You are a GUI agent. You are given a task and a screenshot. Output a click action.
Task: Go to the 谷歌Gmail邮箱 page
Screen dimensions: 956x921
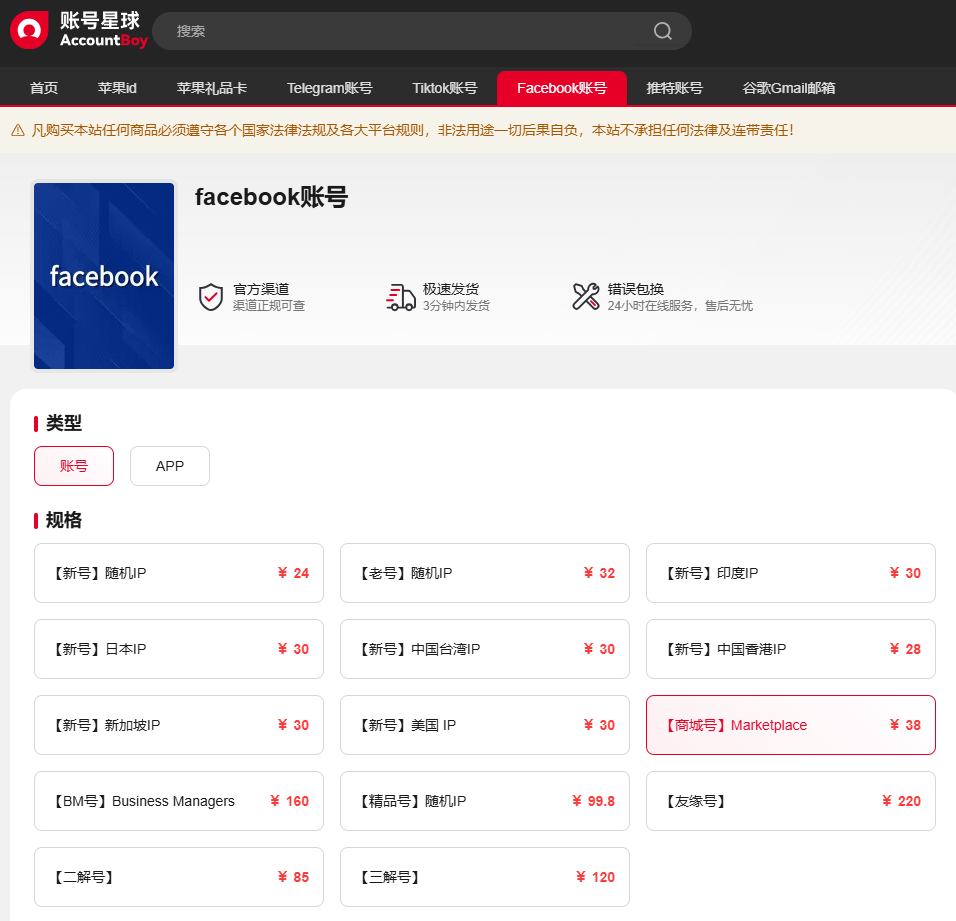[x=789, y=88]
